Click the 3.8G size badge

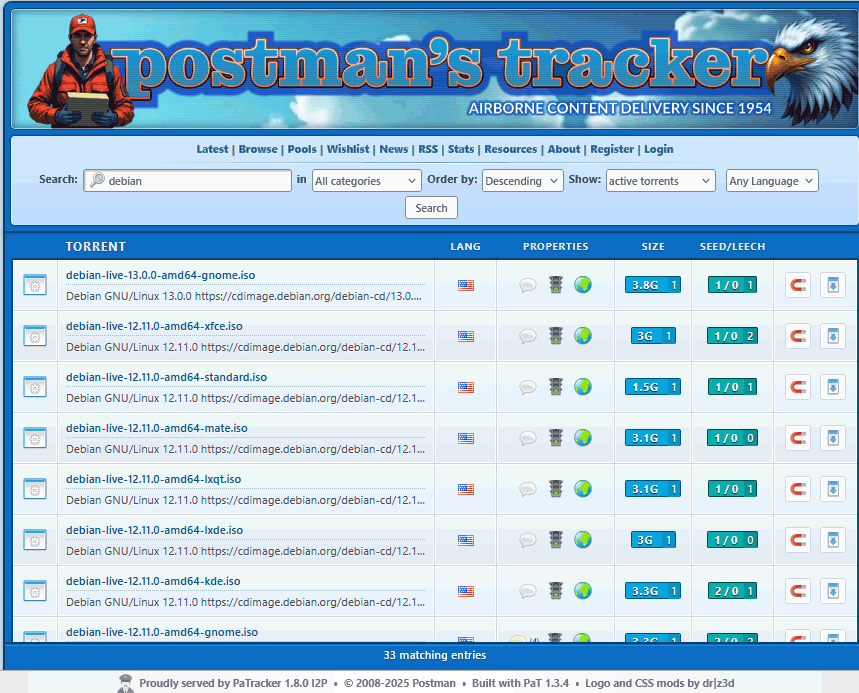coord(653,285)
